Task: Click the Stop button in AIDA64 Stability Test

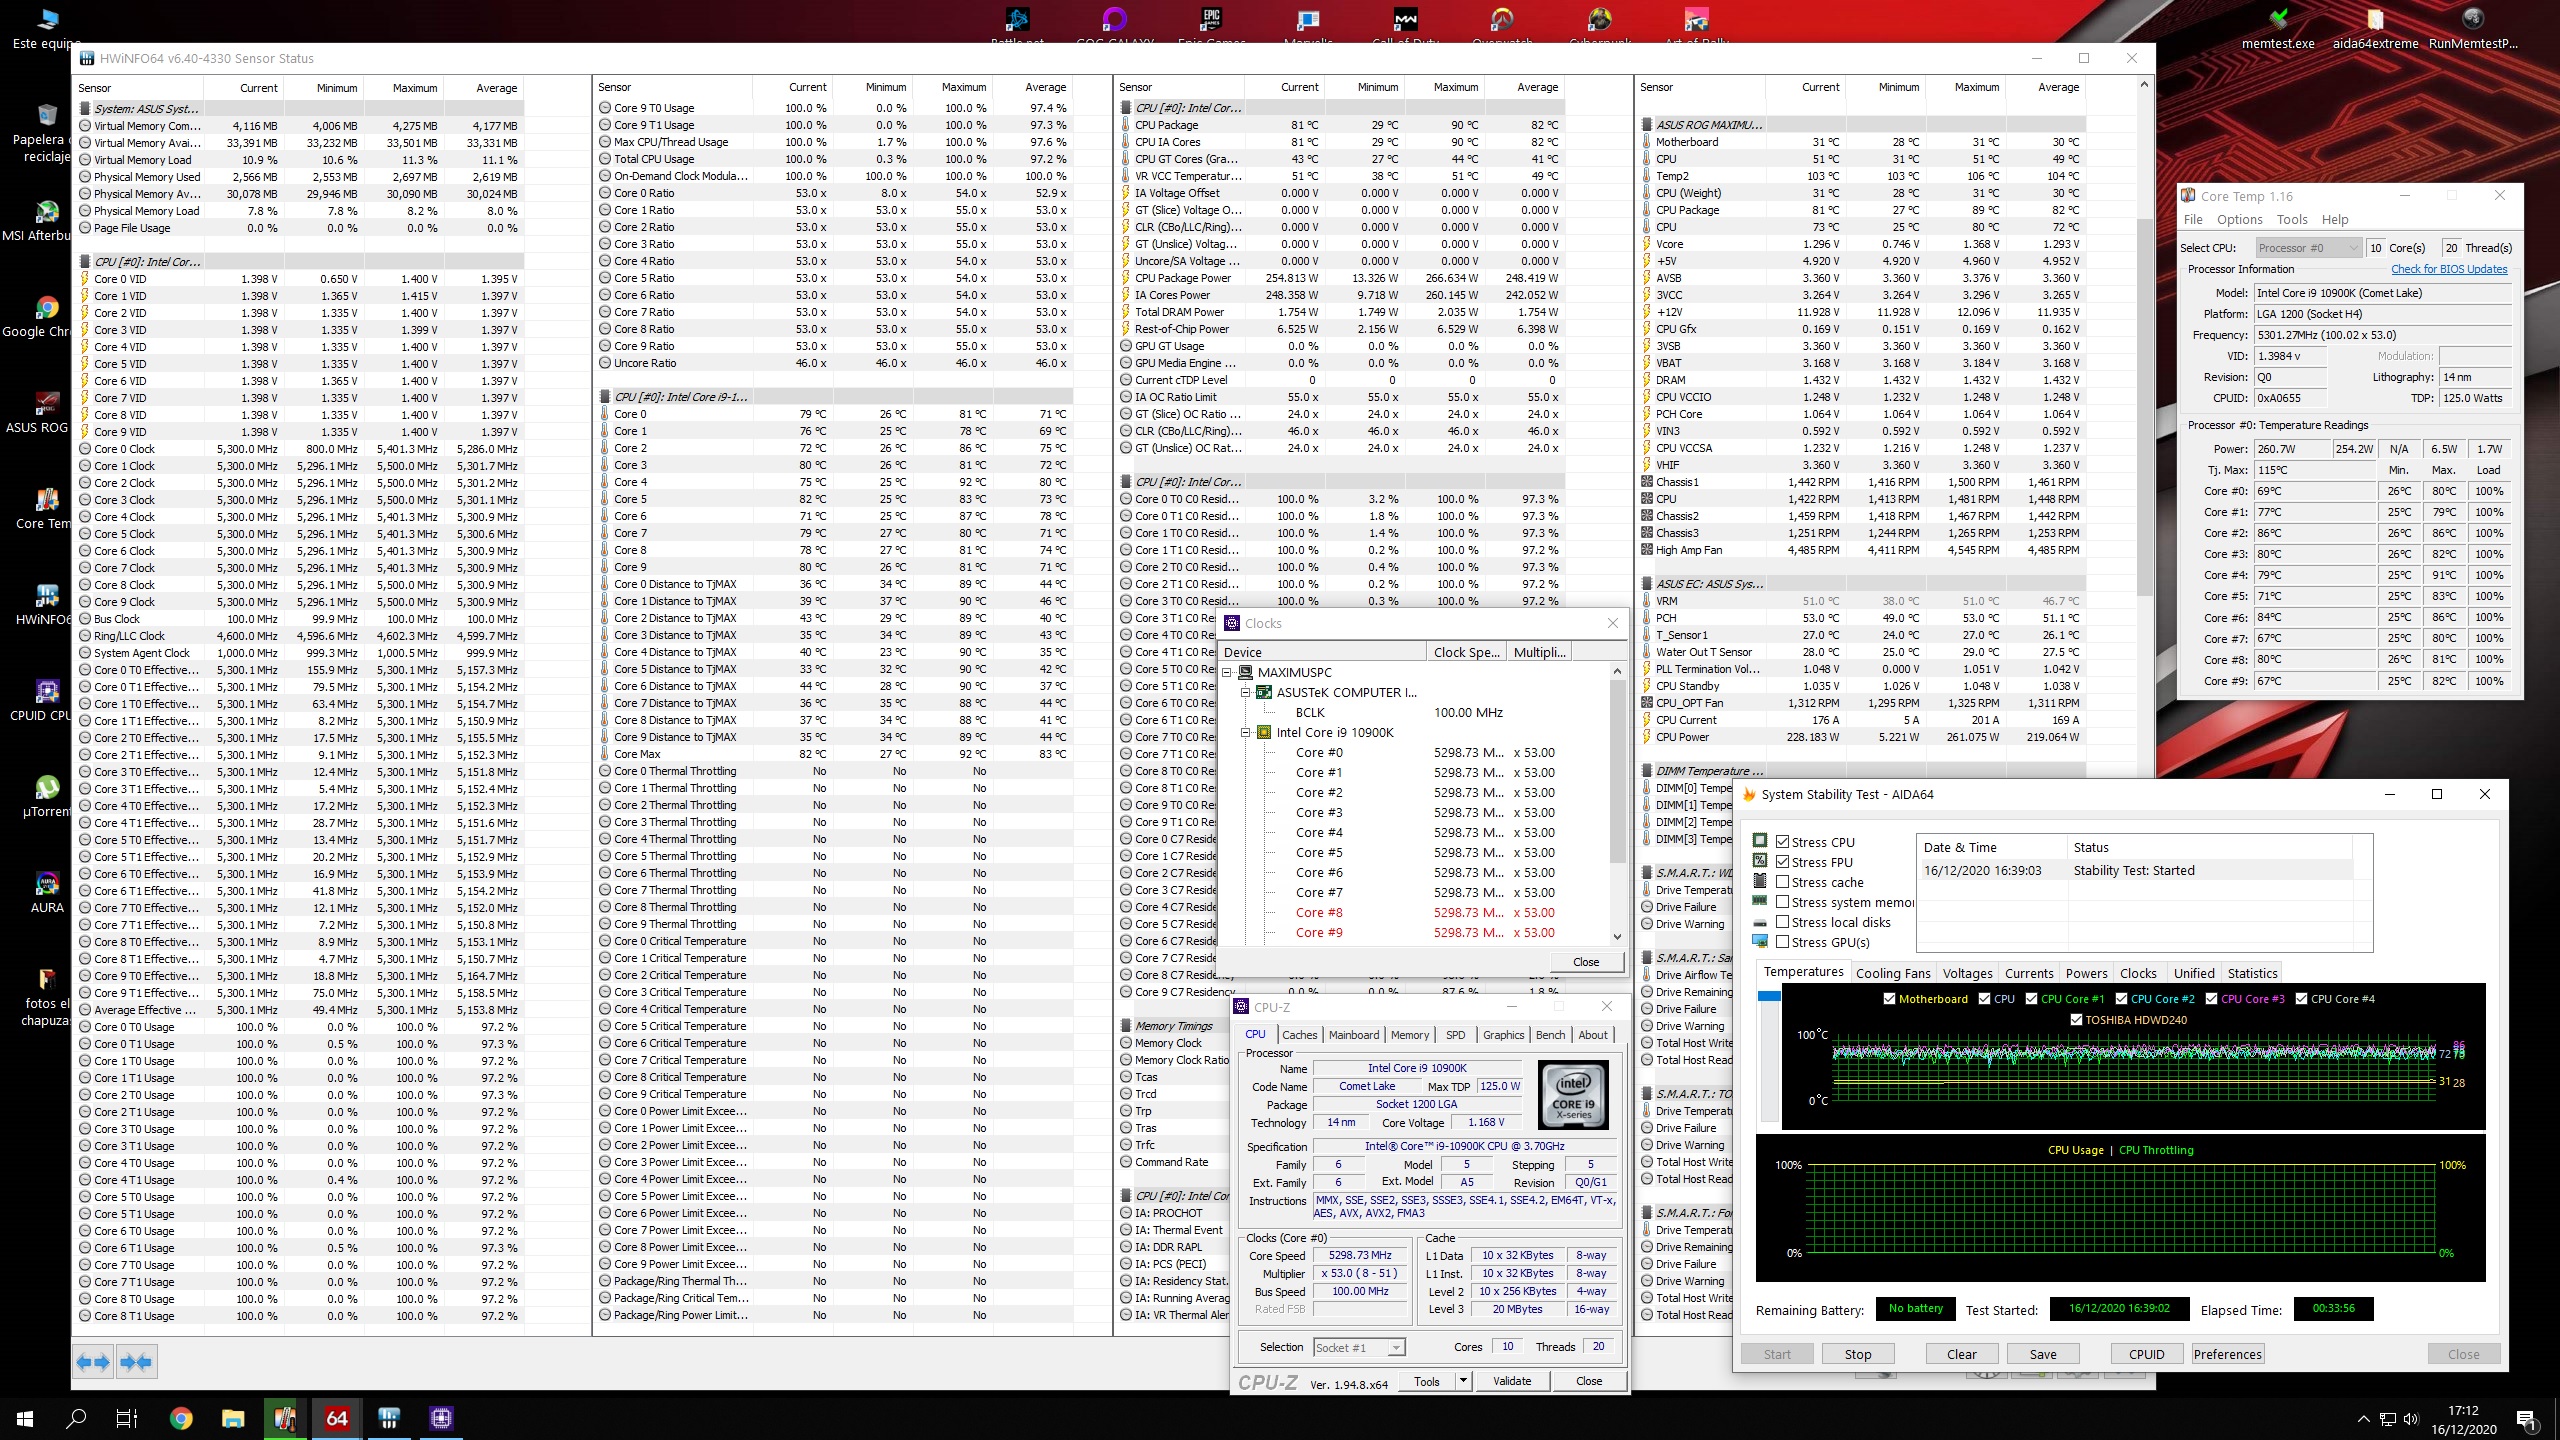Action: 1858,1354
